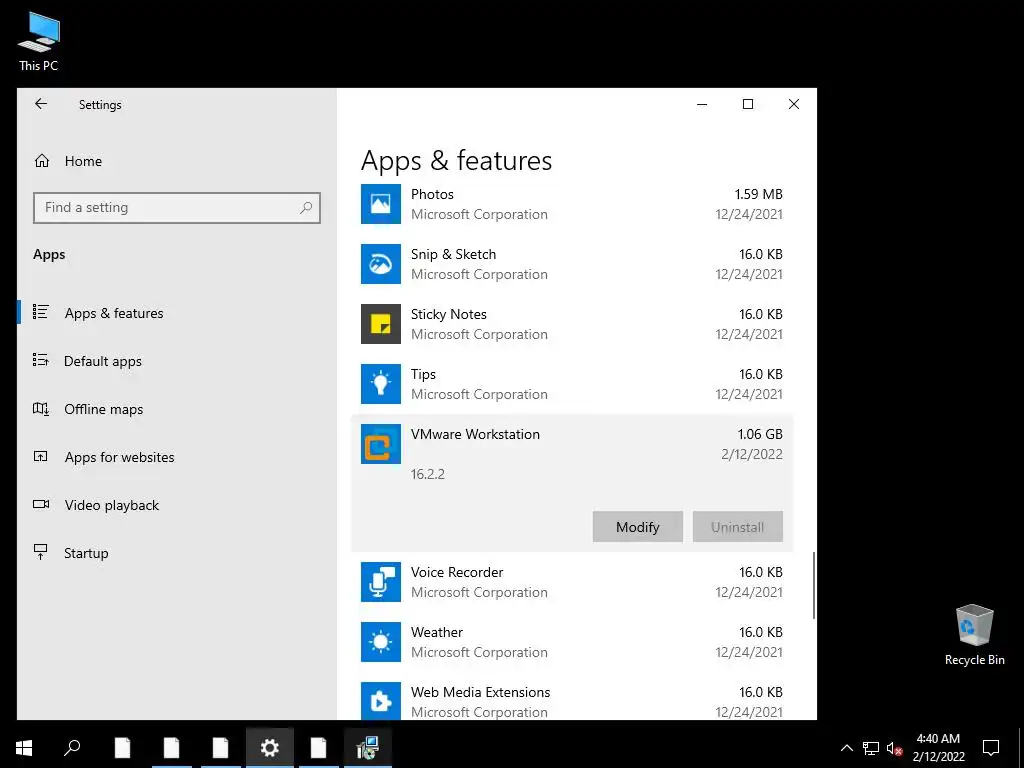1024x768 pixels.
Task: Click the Default apps sidebar icon
Action: (40, 360)
